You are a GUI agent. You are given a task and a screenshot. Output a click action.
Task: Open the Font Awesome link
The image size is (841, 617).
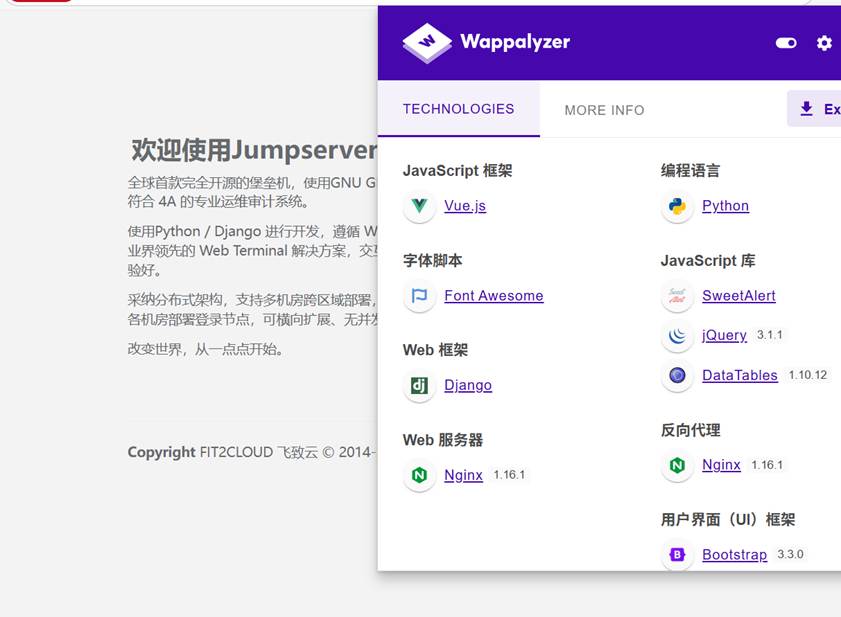[493, 296]
